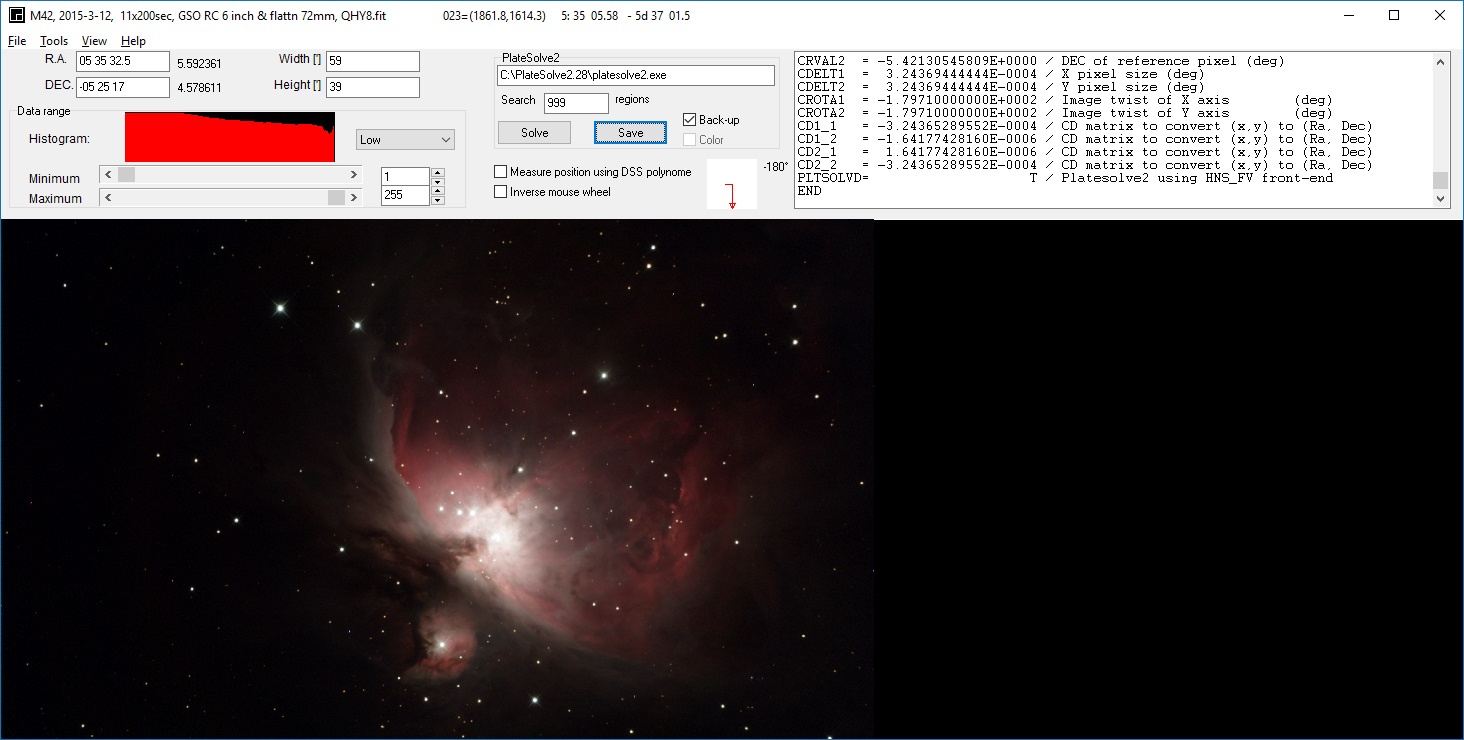Click the CD1_1 header line
This screenshot has height=740, width=1464.
pyautogui.click(x=1085, y=126)
